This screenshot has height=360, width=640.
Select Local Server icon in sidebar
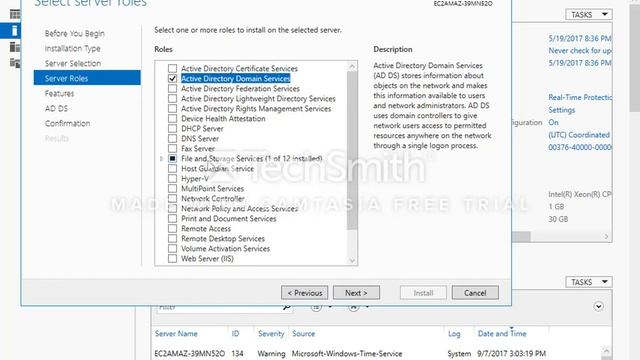pyautogui.click(x=14, y=31)
